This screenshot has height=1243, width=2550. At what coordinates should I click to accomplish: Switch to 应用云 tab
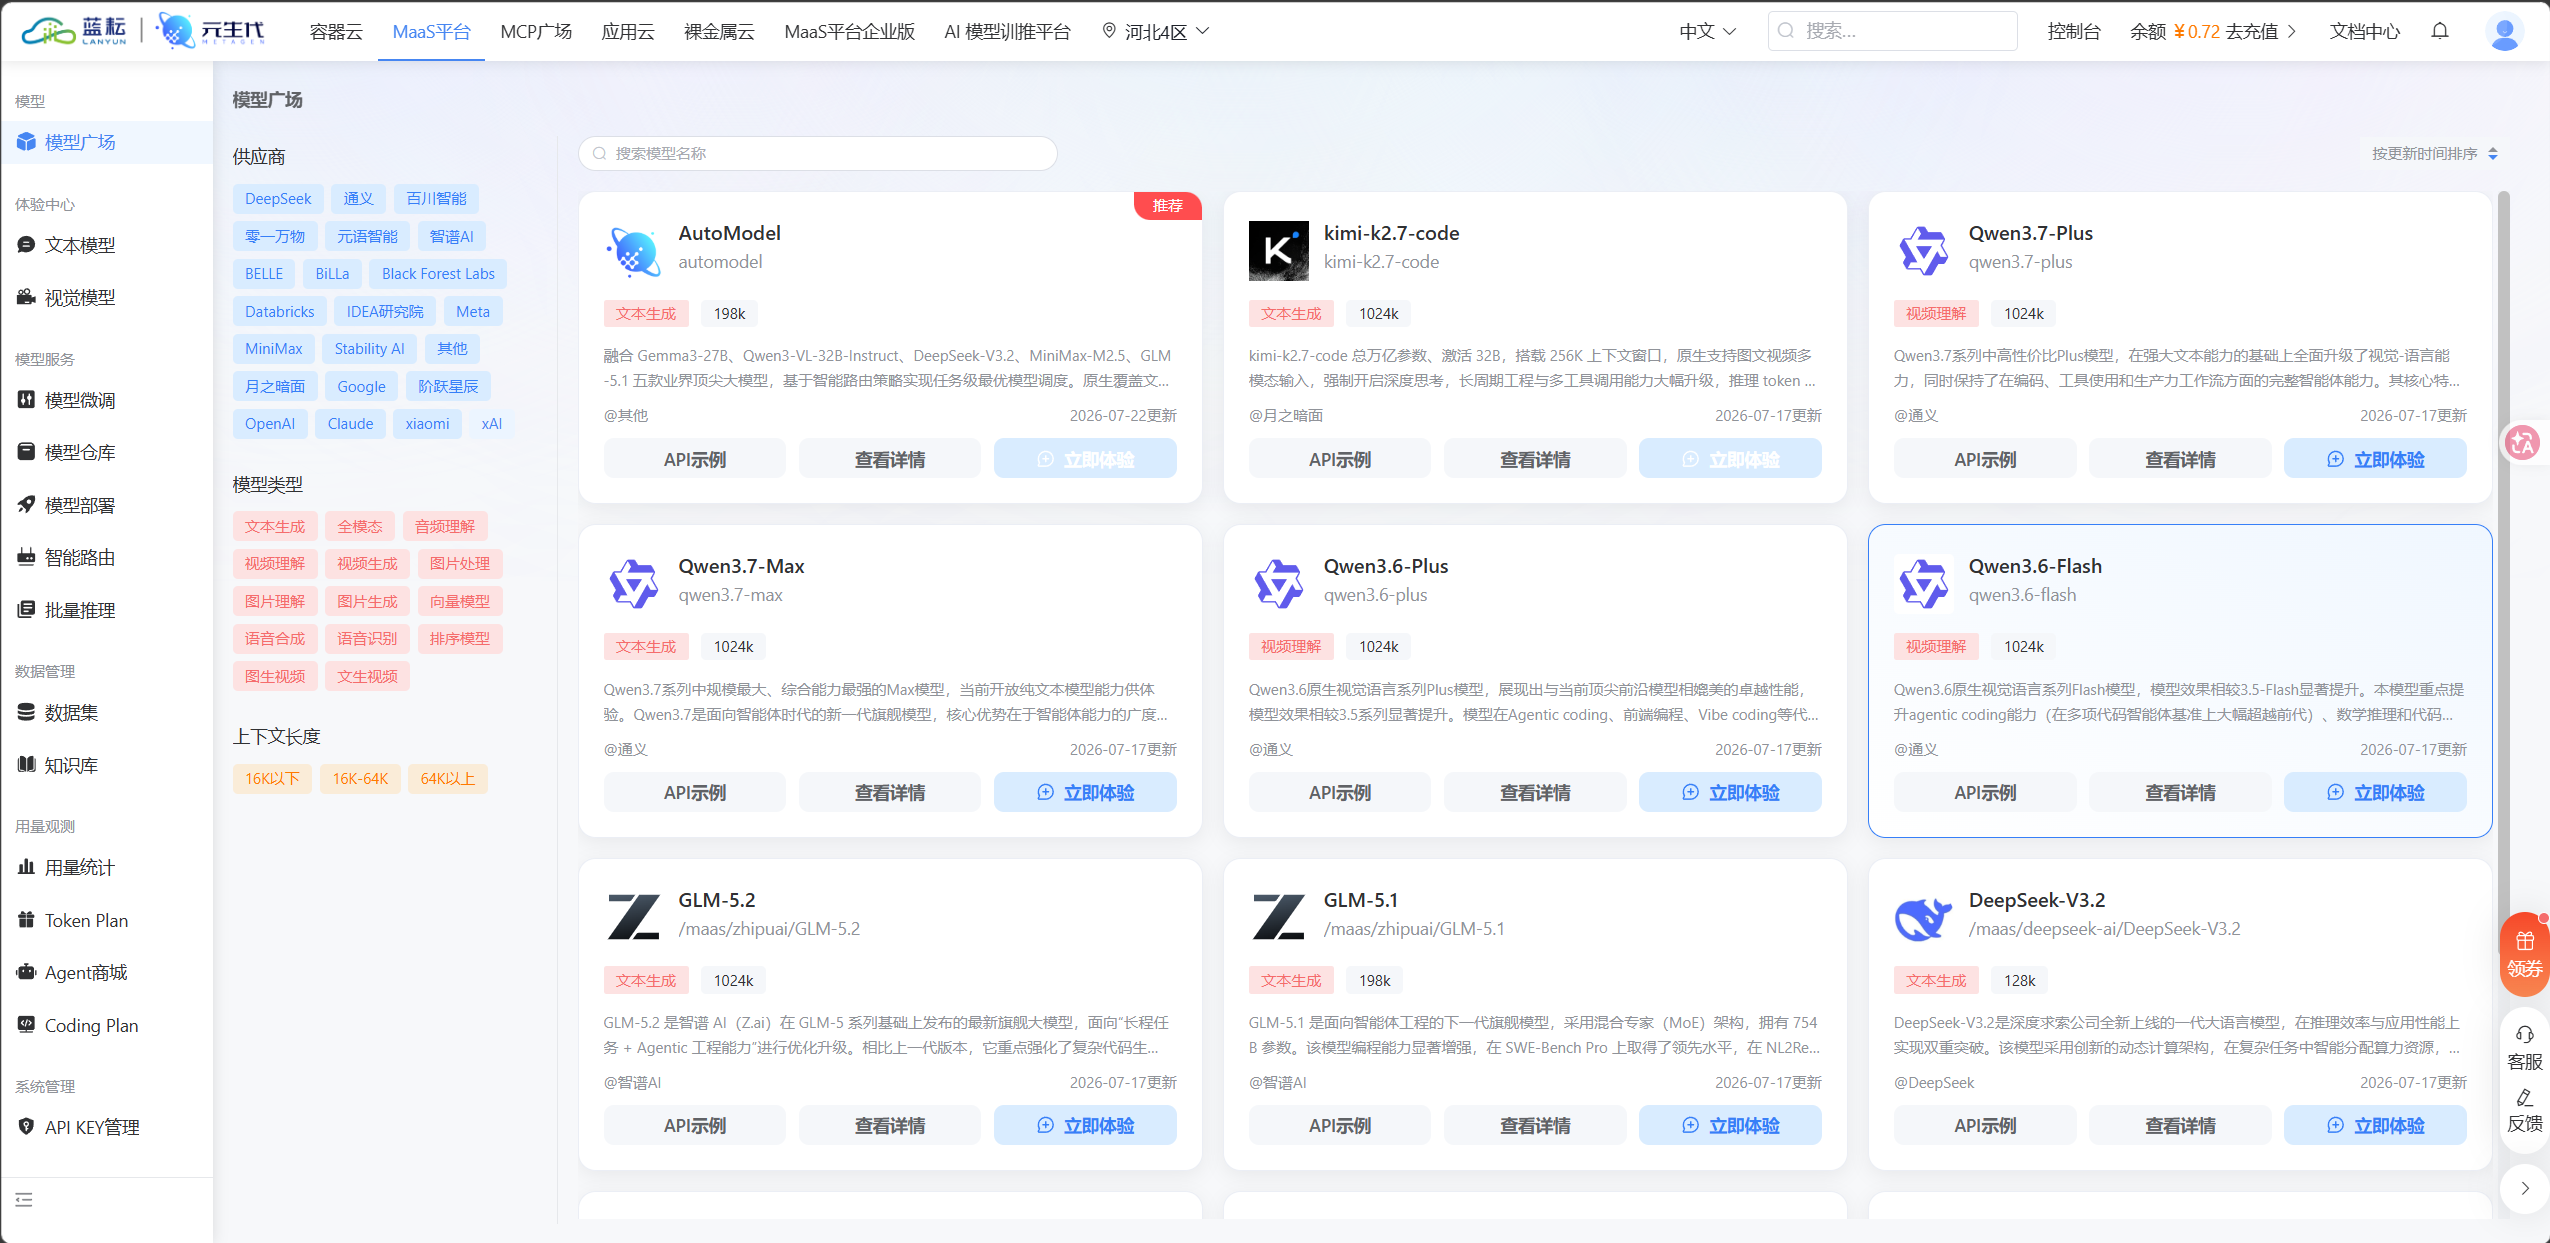point(628,31)
